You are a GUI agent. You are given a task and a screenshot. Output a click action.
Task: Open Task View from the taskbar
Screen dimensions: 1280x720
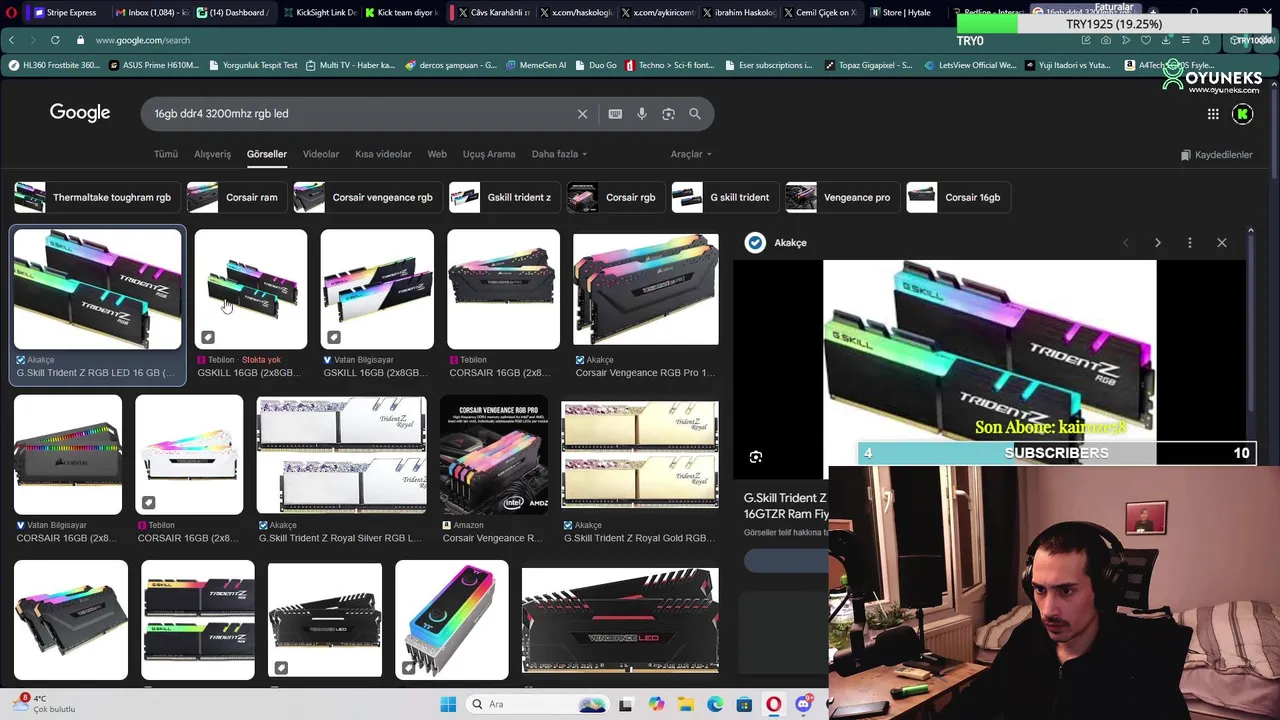point(626,704)
